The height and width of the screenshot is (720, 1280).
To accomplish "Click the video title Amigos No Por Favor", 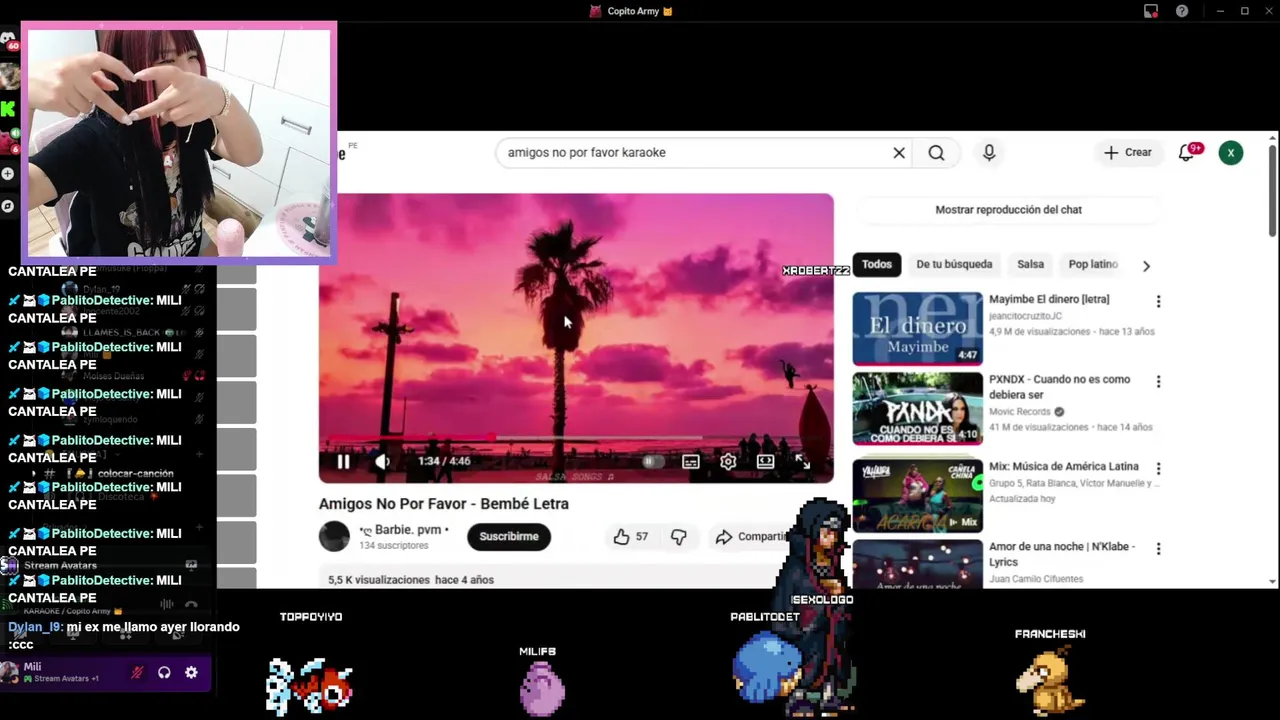I will click(444, 504).
